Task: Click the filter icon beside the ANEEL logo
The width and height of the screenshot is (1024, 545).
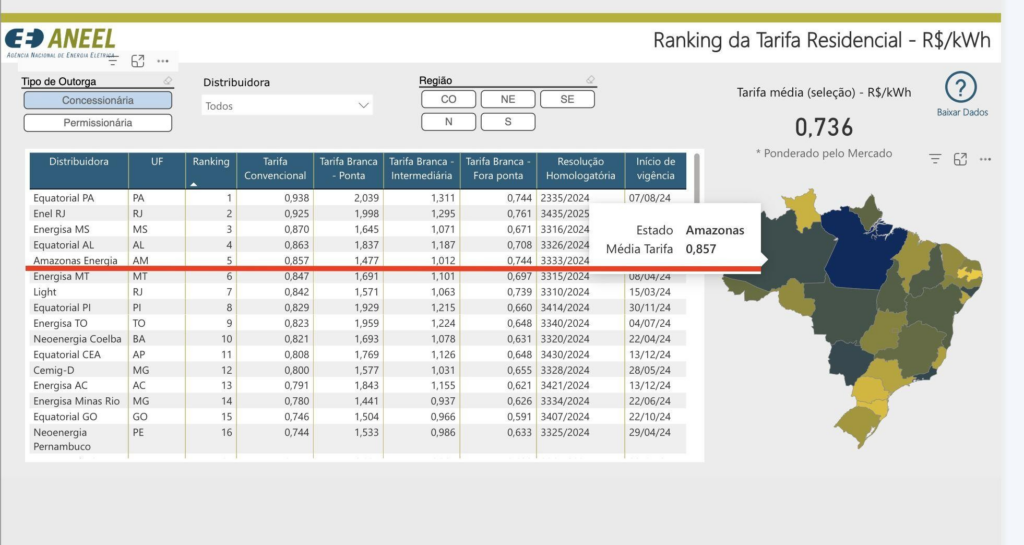Action: click(x=113, y=61)
